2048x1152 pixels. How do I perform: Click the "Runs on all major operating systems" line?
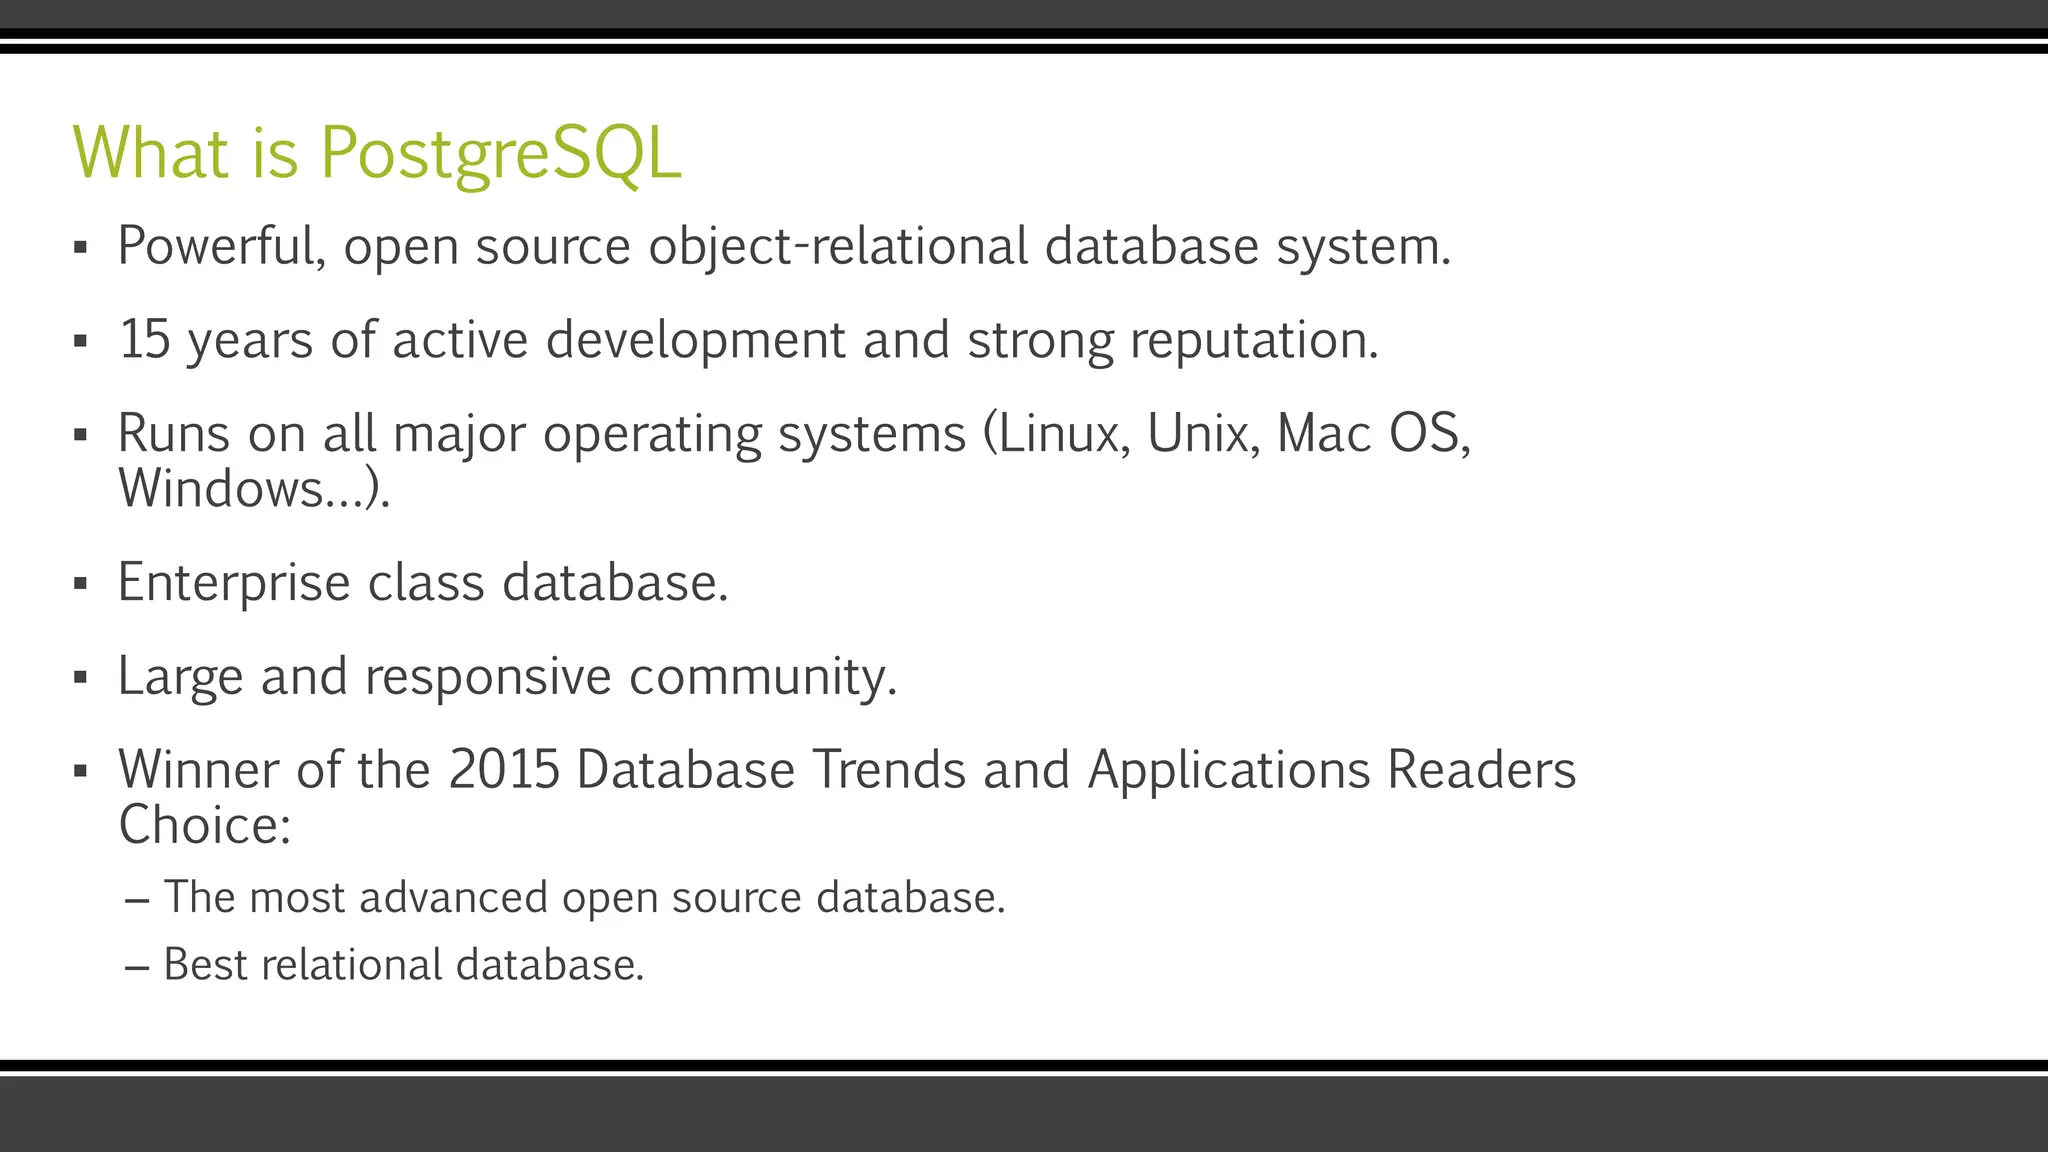coord(794,434)
